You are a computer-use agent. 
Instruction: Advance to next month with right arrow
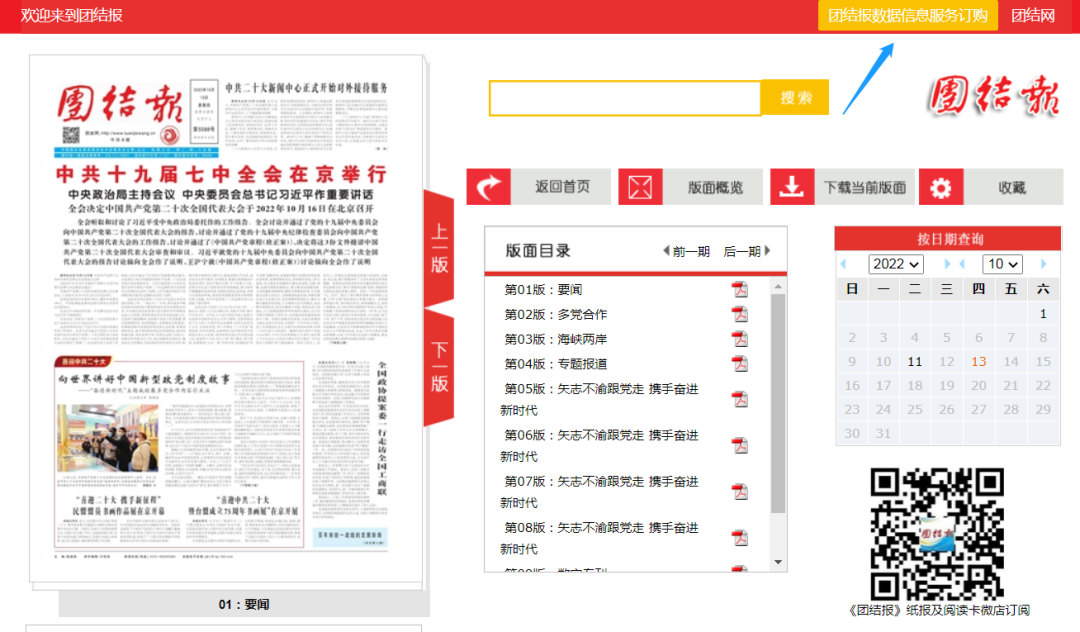1044,264
